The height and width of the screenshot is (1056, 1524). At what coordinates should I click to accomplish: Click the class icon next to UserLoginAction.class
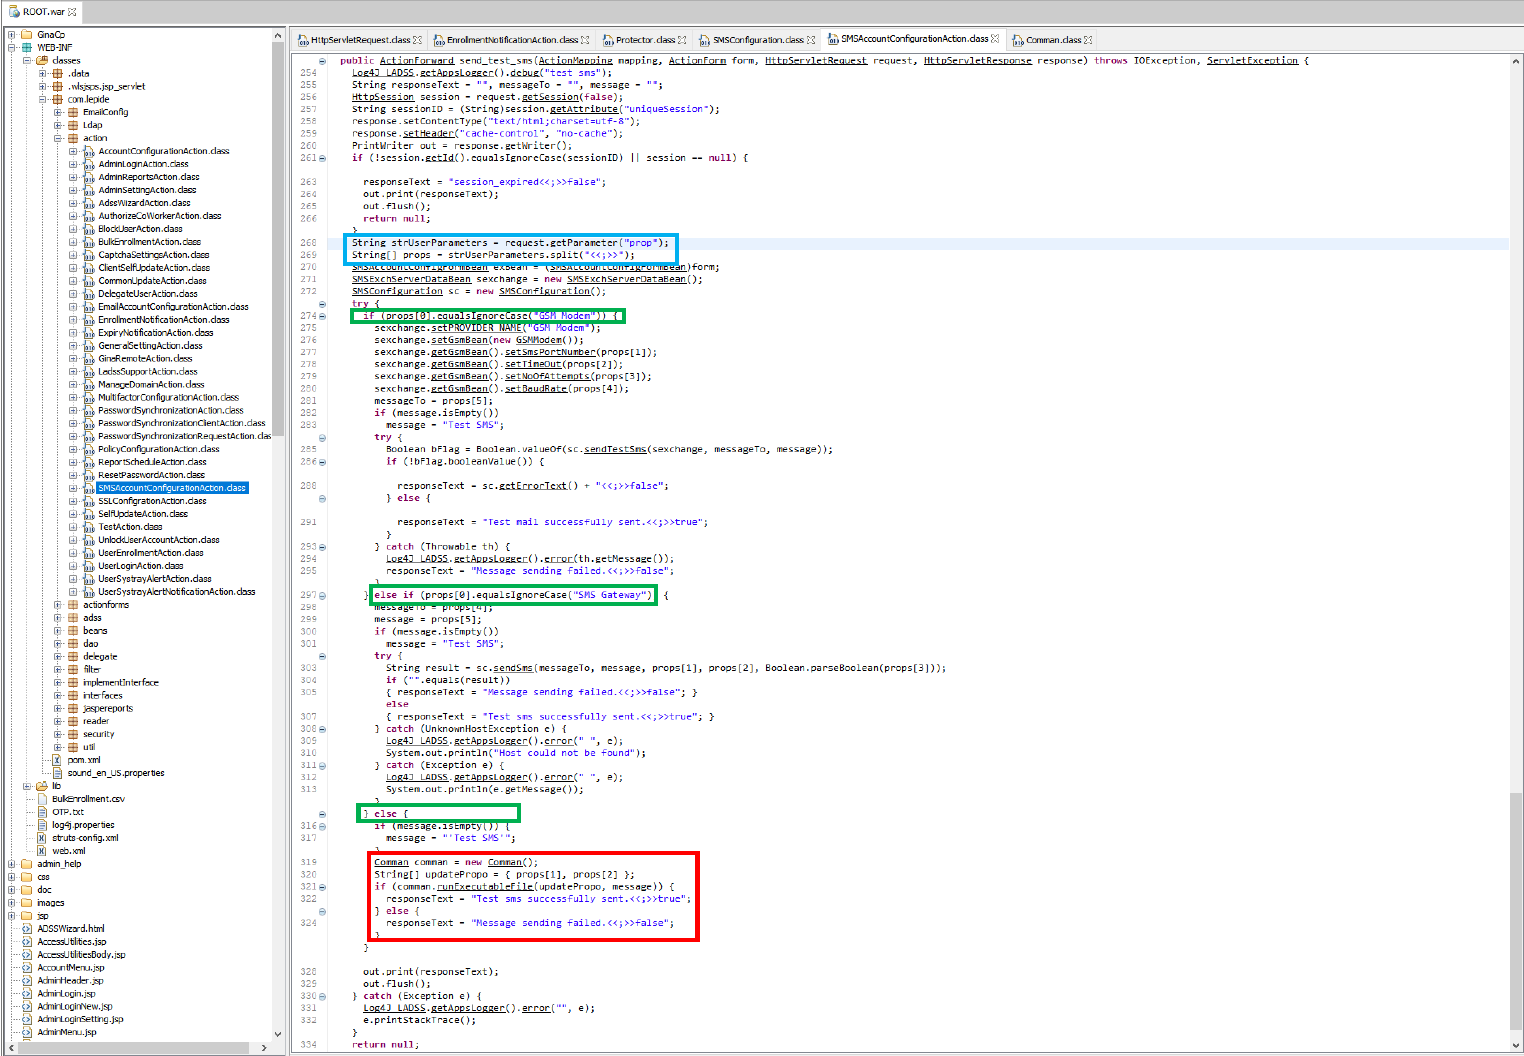pyautogui.click(x=89, y=566)
